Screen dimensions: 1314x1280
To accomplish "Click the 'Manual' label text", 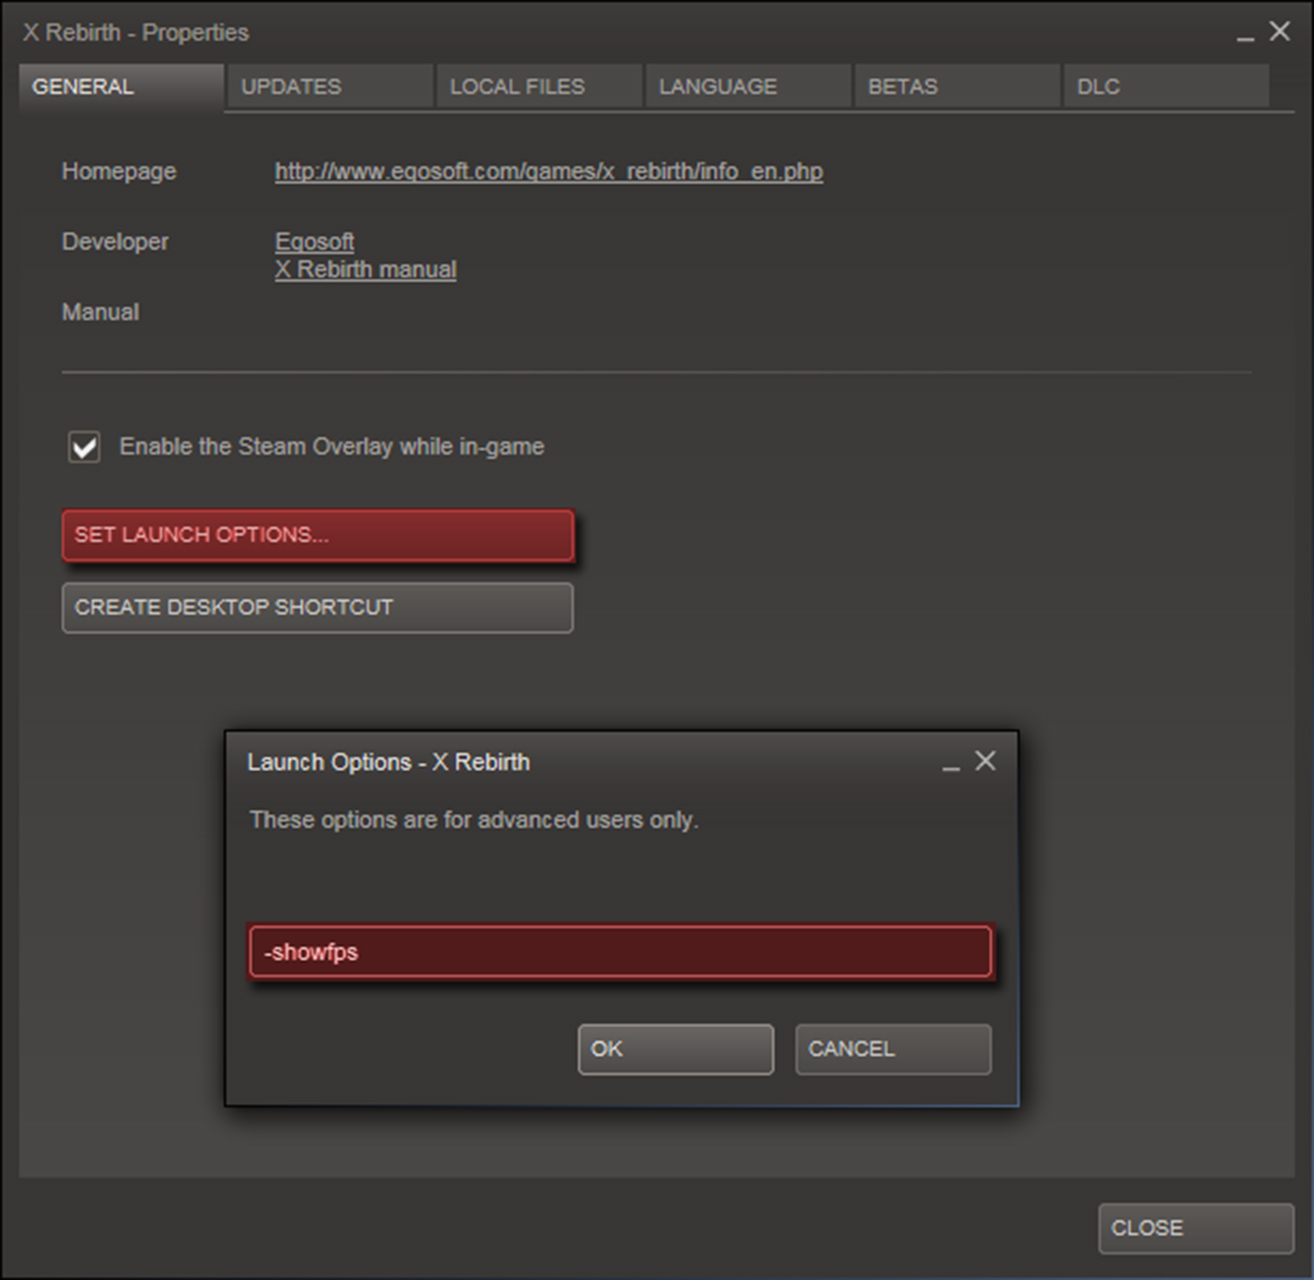I will pos(100,312).
